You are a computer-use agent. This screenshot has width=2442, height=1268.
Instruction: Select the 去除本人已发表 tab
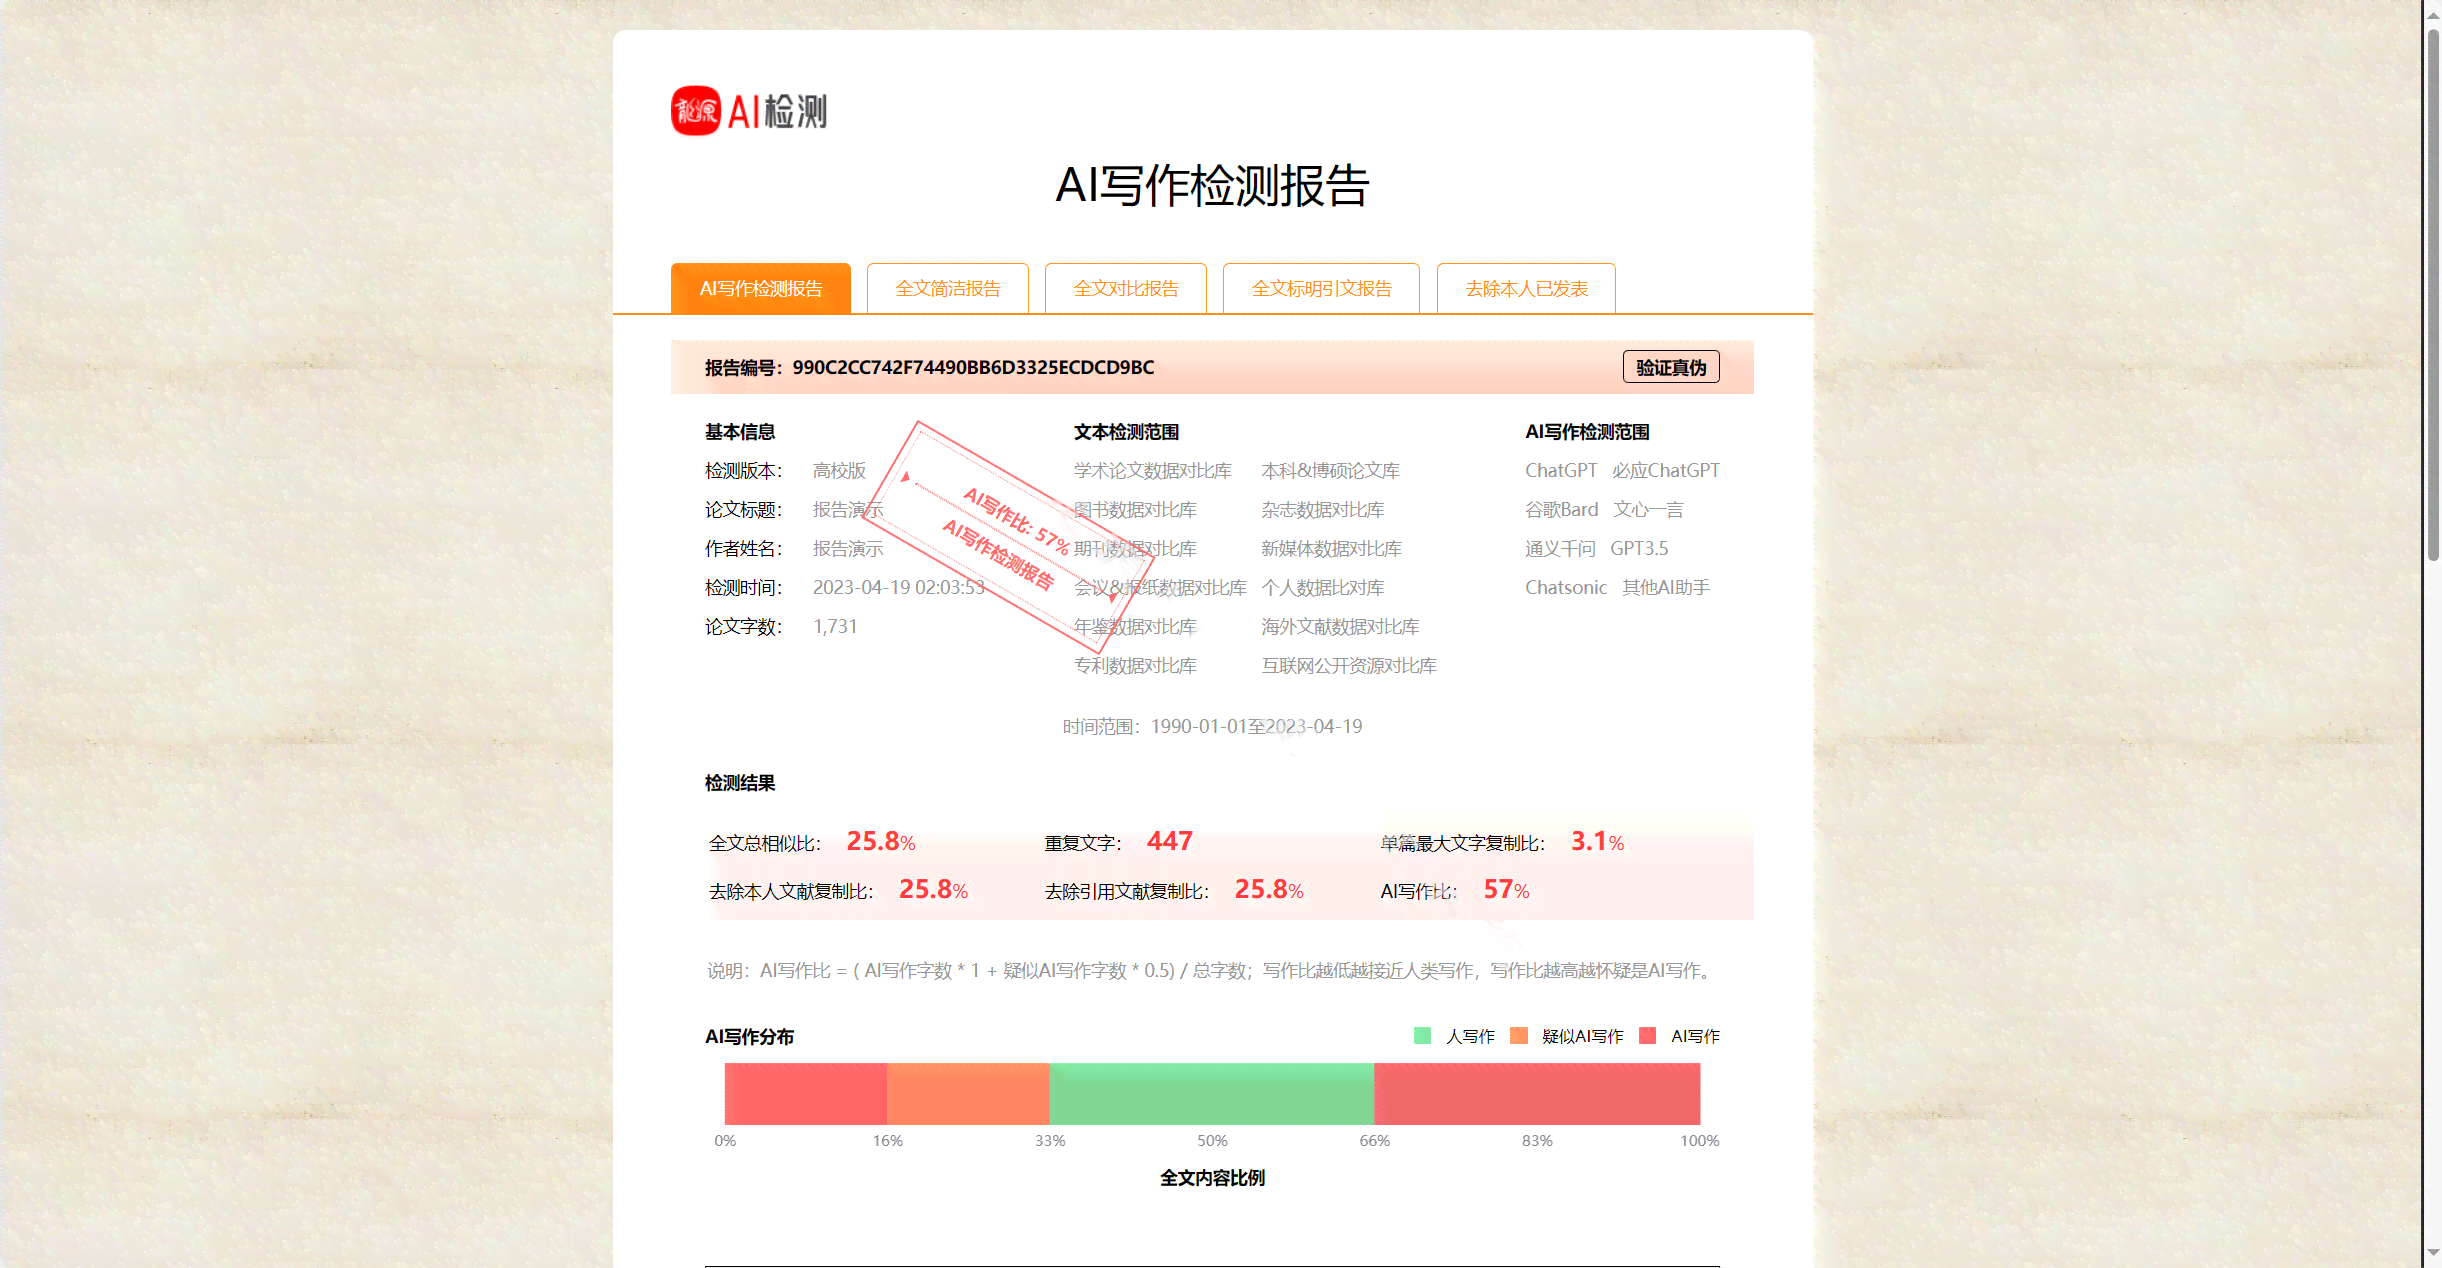click(x=1526, y=288)
